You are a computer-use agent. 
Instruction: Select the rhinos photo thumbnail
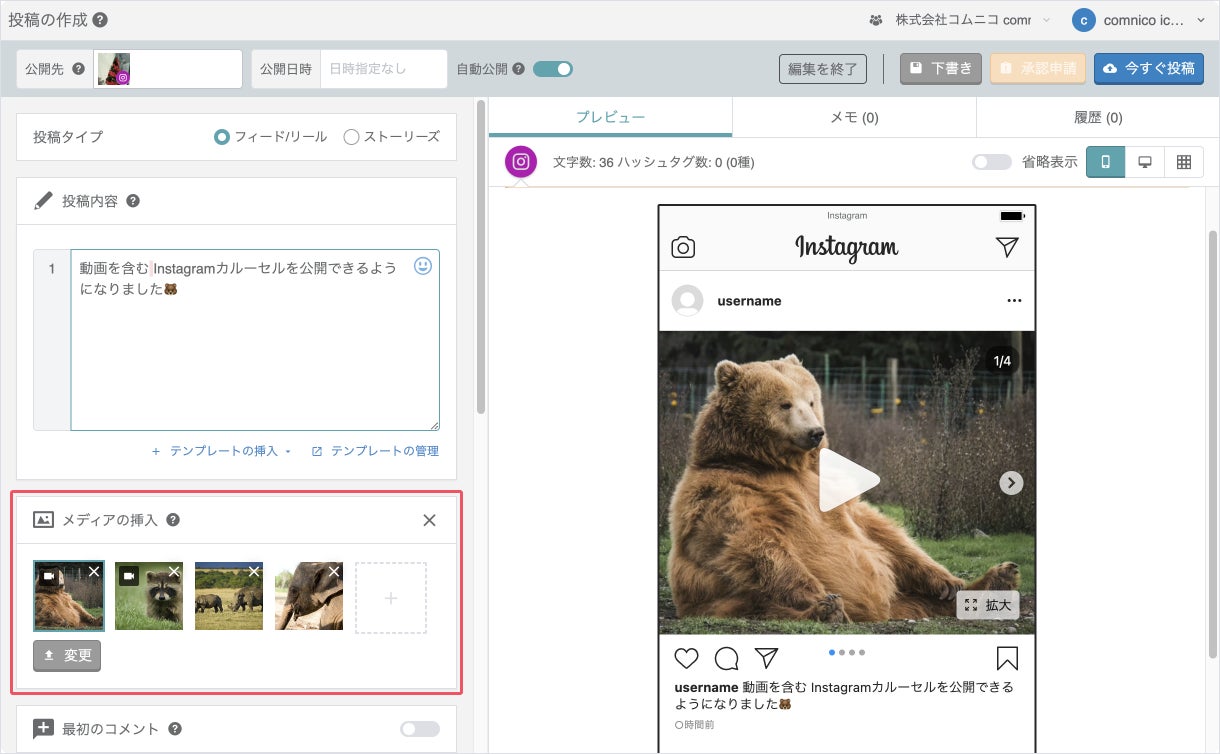[x=229, y=596]
